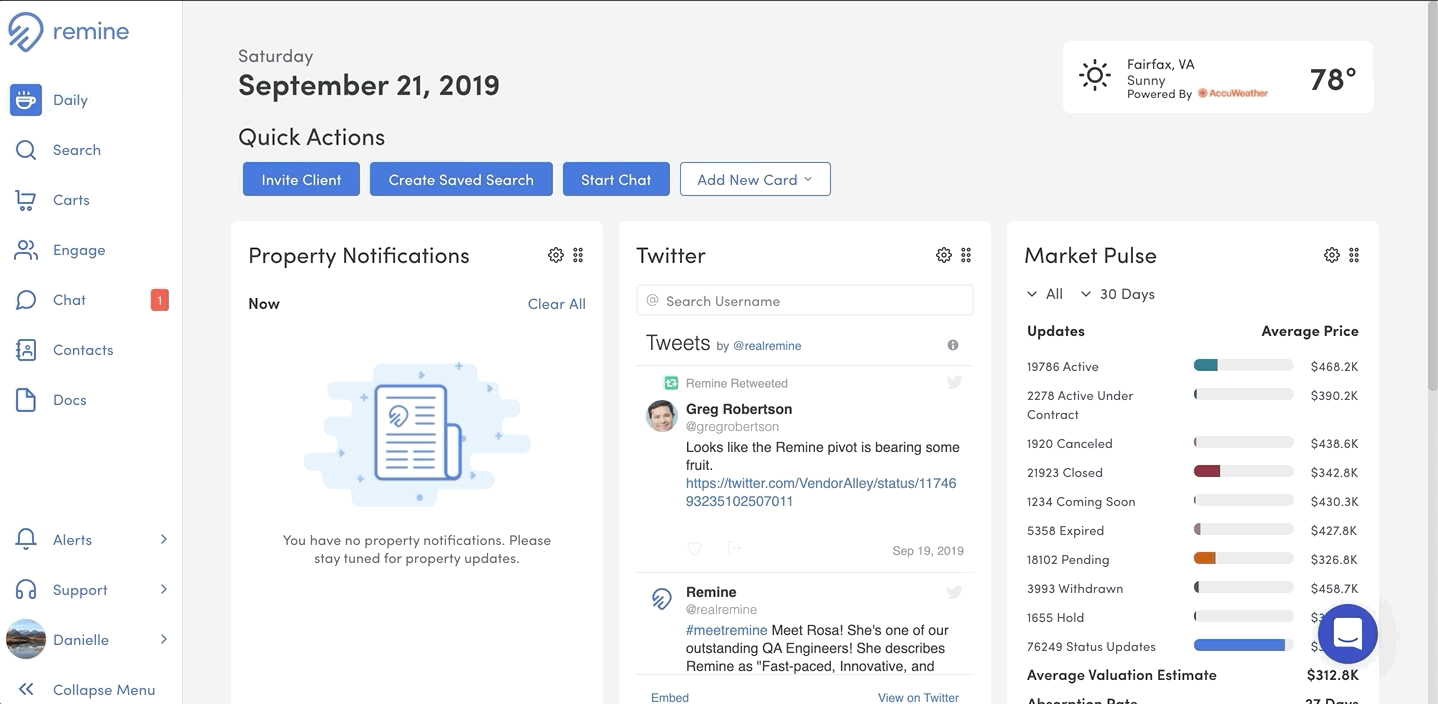Open the floating chat support bubble
Screen dimensions: 1438x704
(1348, 633)
